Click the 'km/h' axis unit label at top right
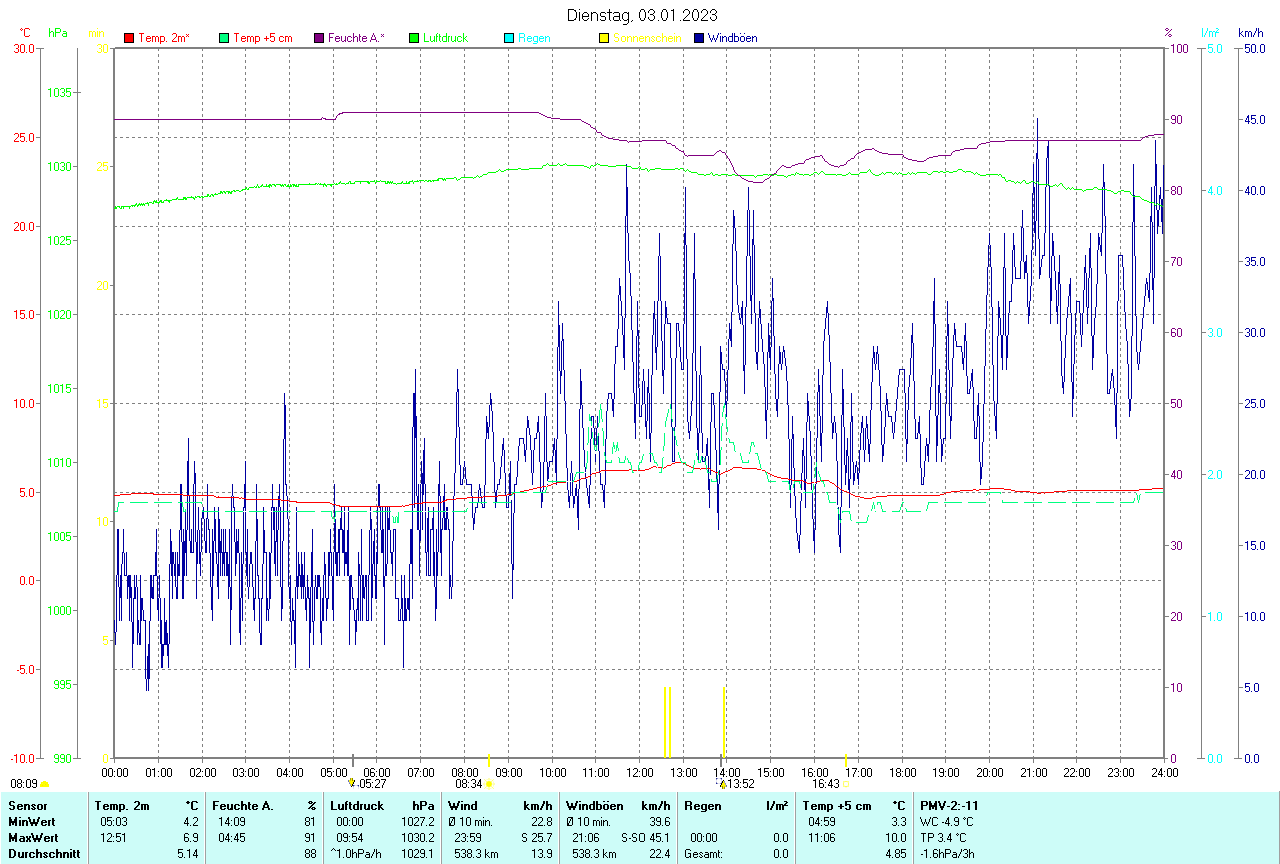 1250,33
